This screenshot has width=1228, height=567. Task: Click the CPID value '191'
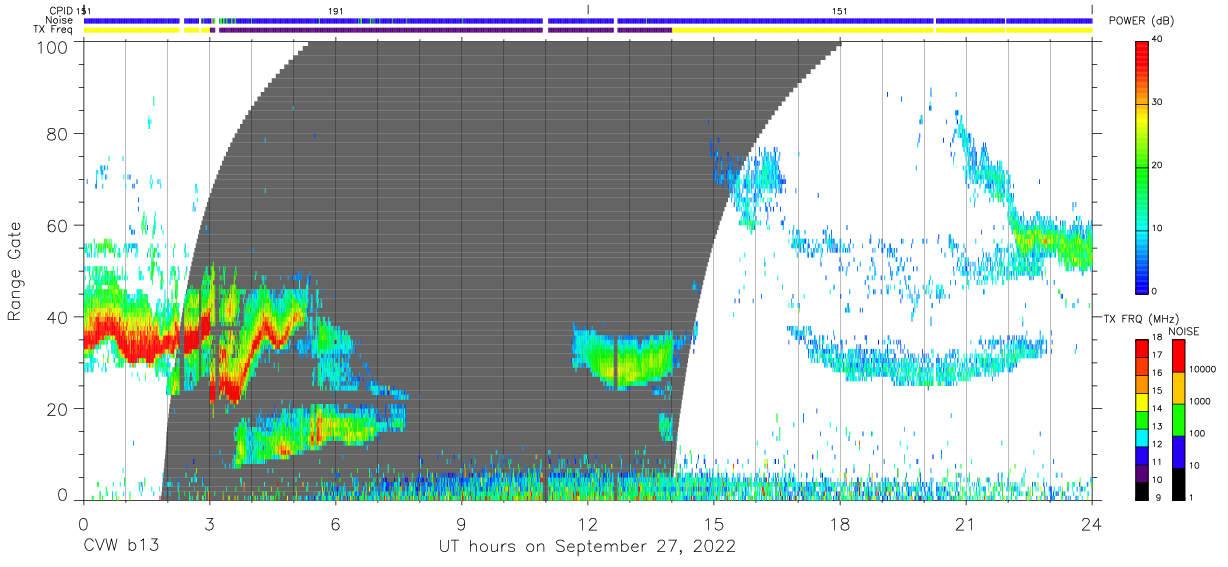336,10
